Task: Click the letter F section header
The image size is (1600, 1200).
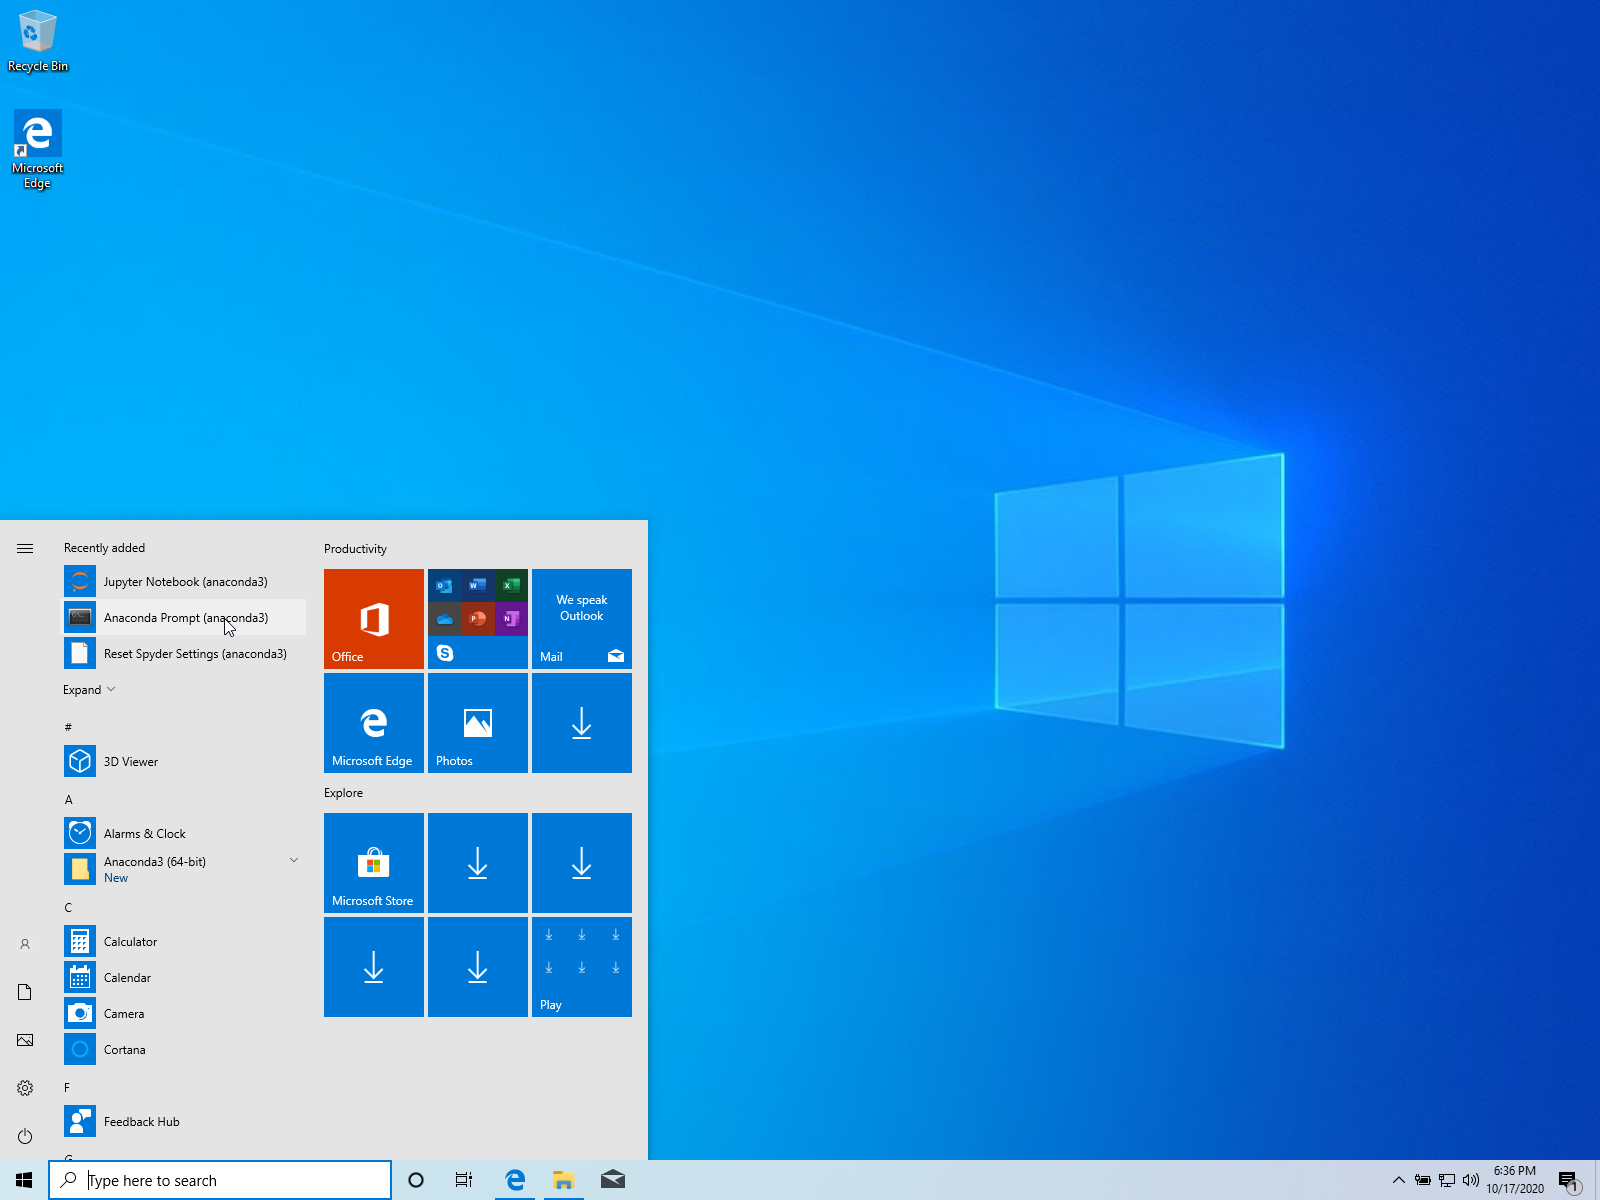Action: point(67,1088)
